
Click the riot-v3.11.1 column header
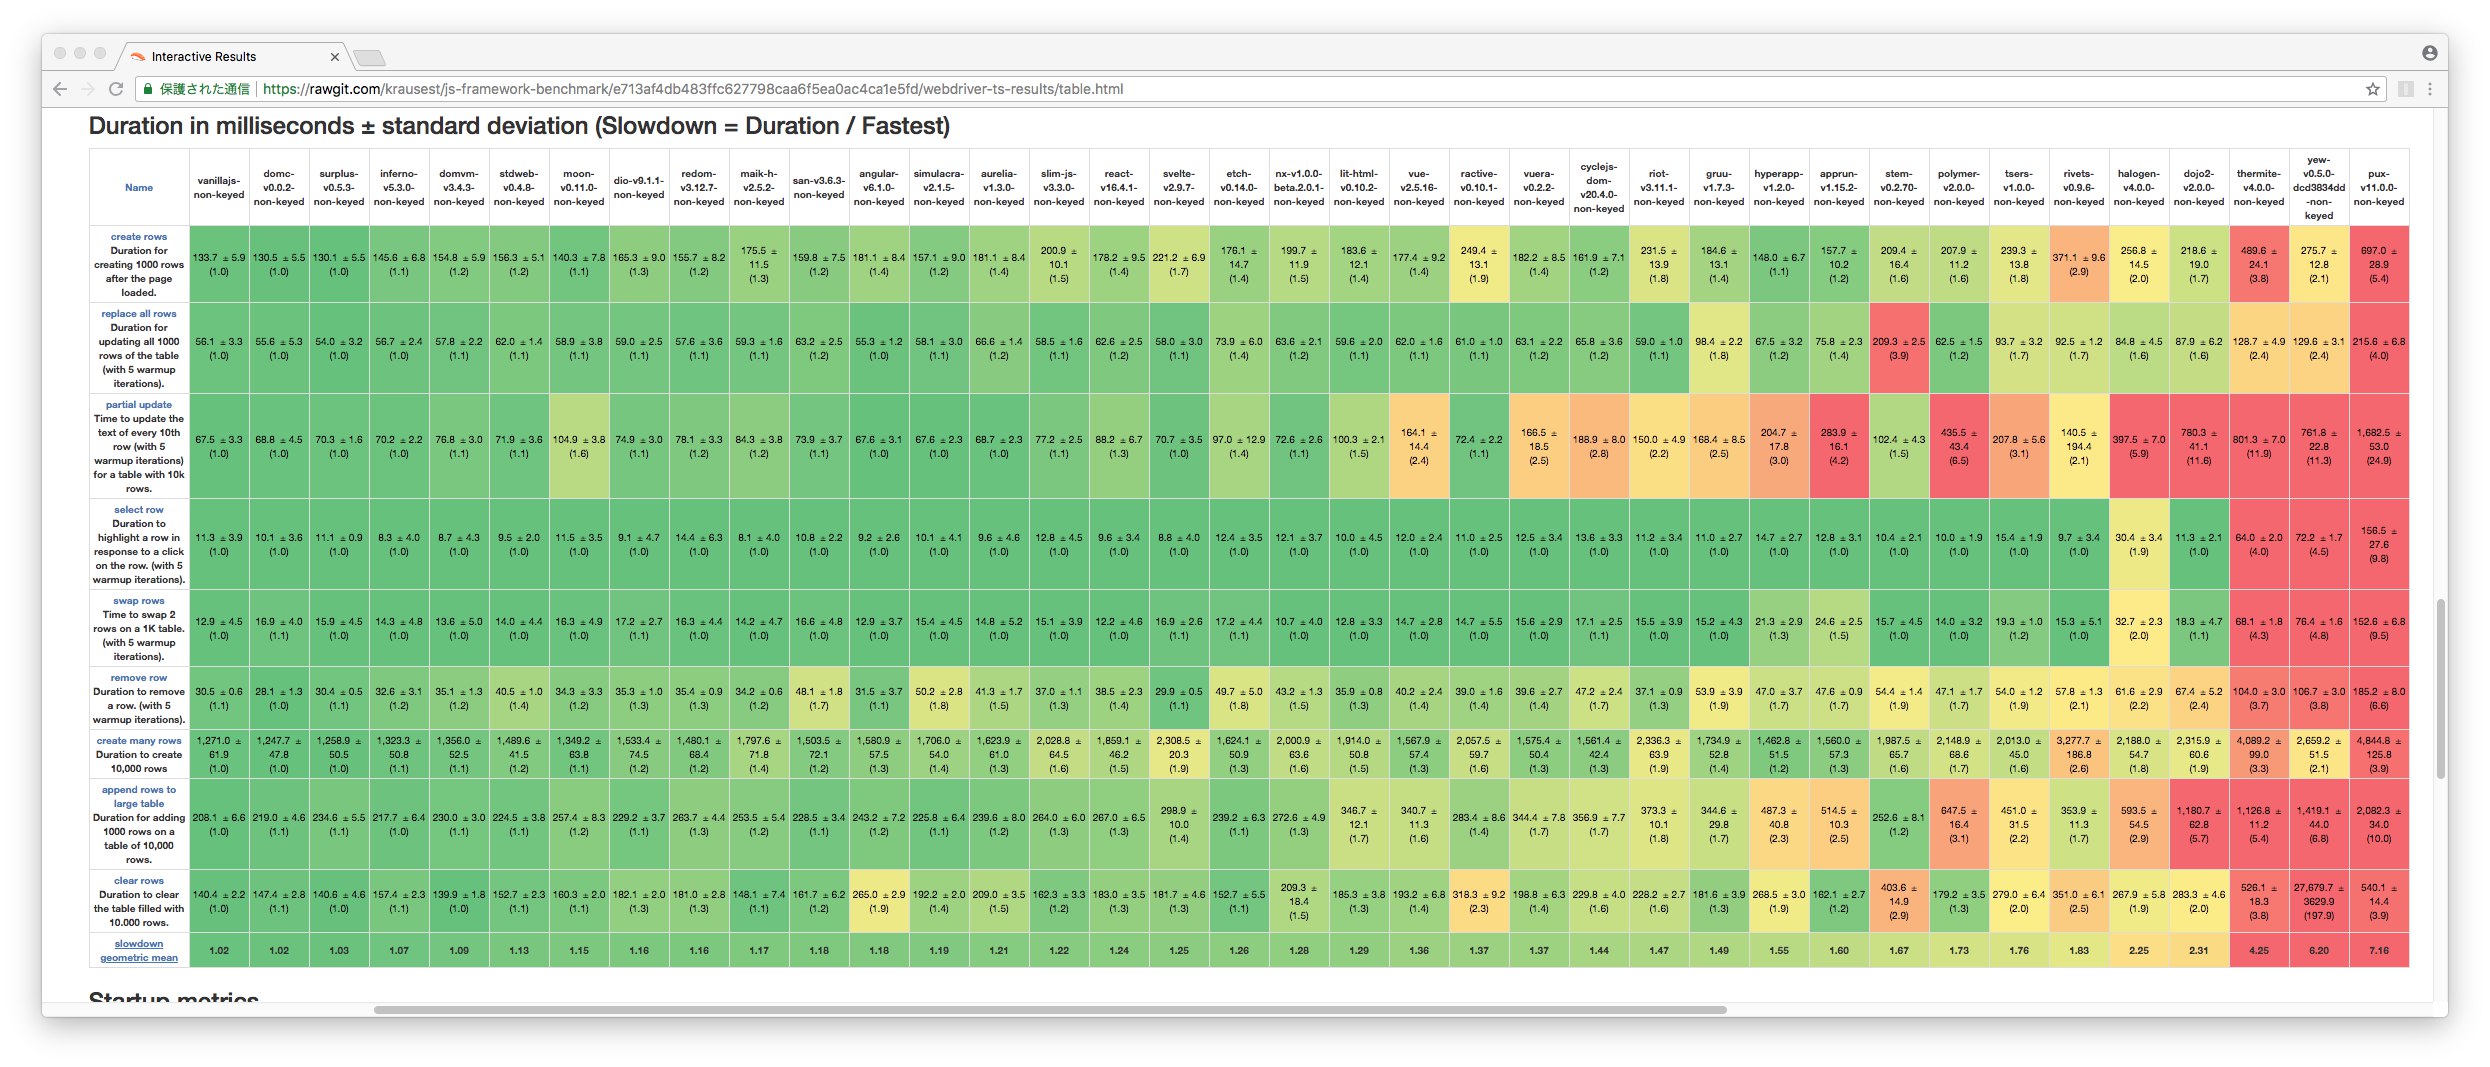pyautogui.click(x=1659, y=188)
